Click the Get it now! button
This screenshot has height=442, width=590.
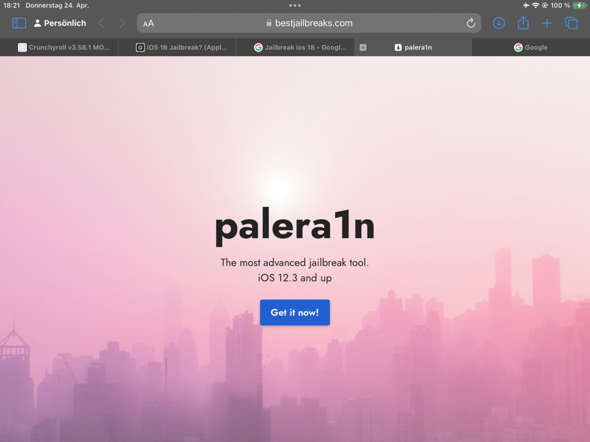point(295,313)
